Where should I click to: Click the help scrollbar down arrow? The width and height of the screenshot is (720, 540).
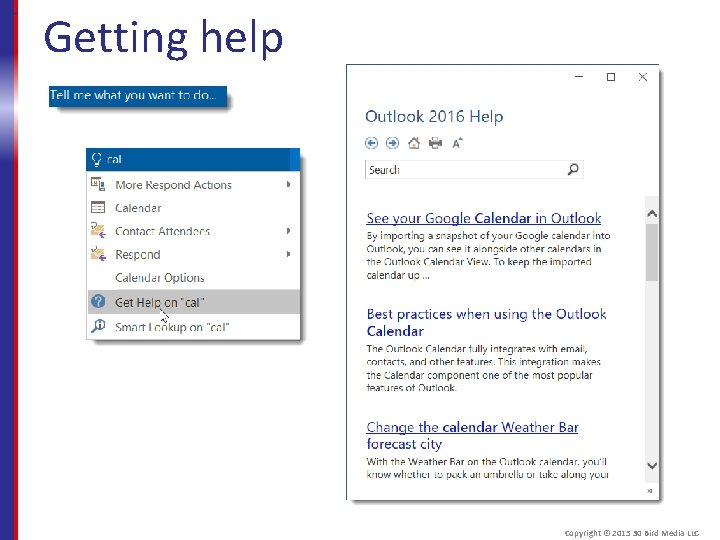652,465
